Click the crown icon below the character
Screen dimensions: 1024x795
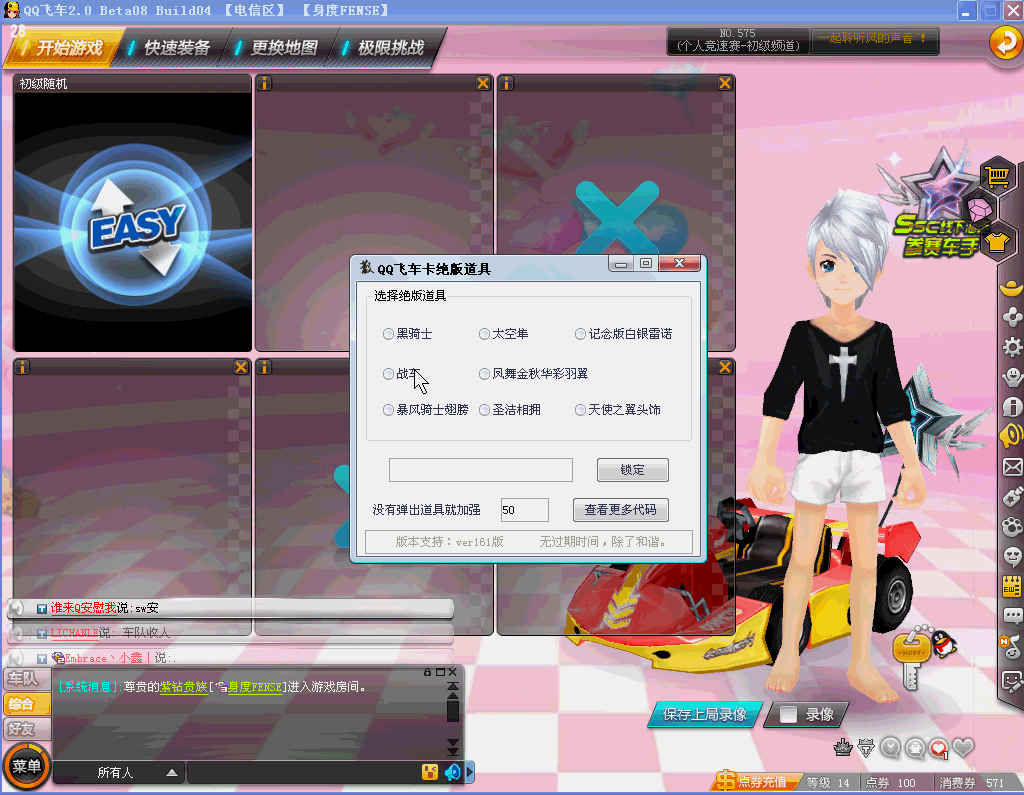point(843,747)
